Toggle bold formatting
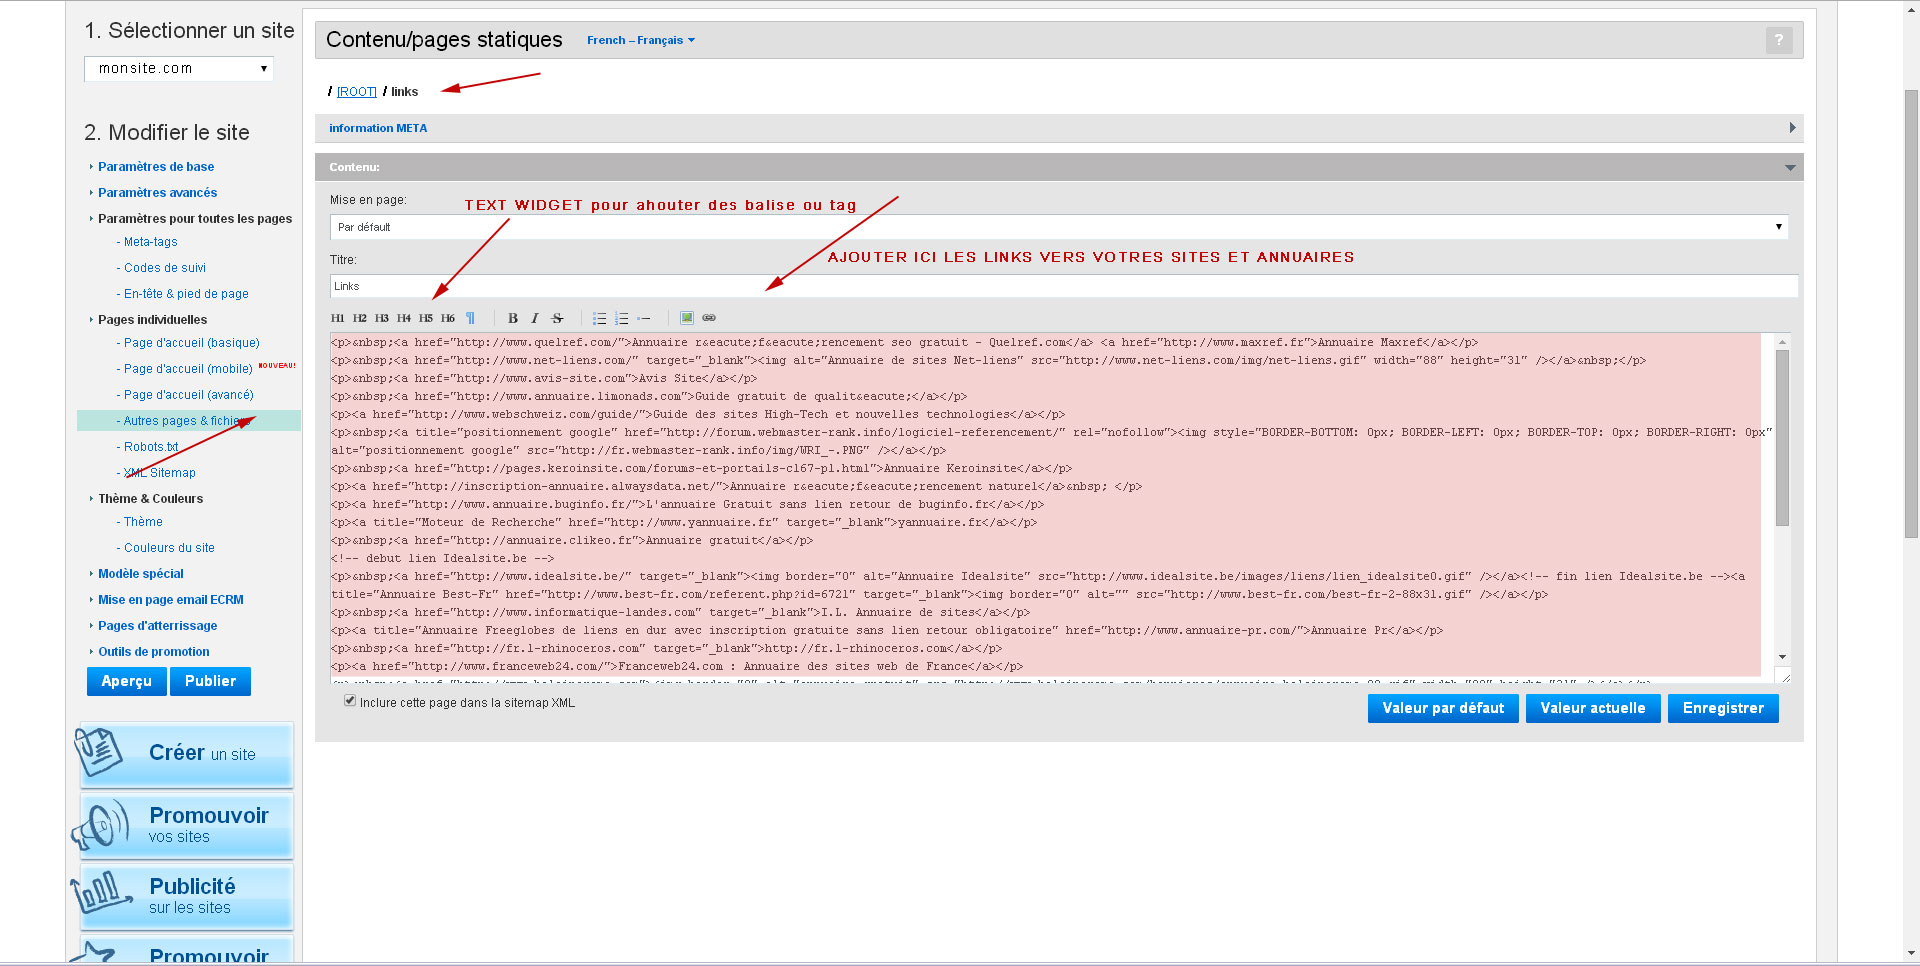Viewport: 1920px width, 966px height. pyautogui.click(x=513, y=318)
